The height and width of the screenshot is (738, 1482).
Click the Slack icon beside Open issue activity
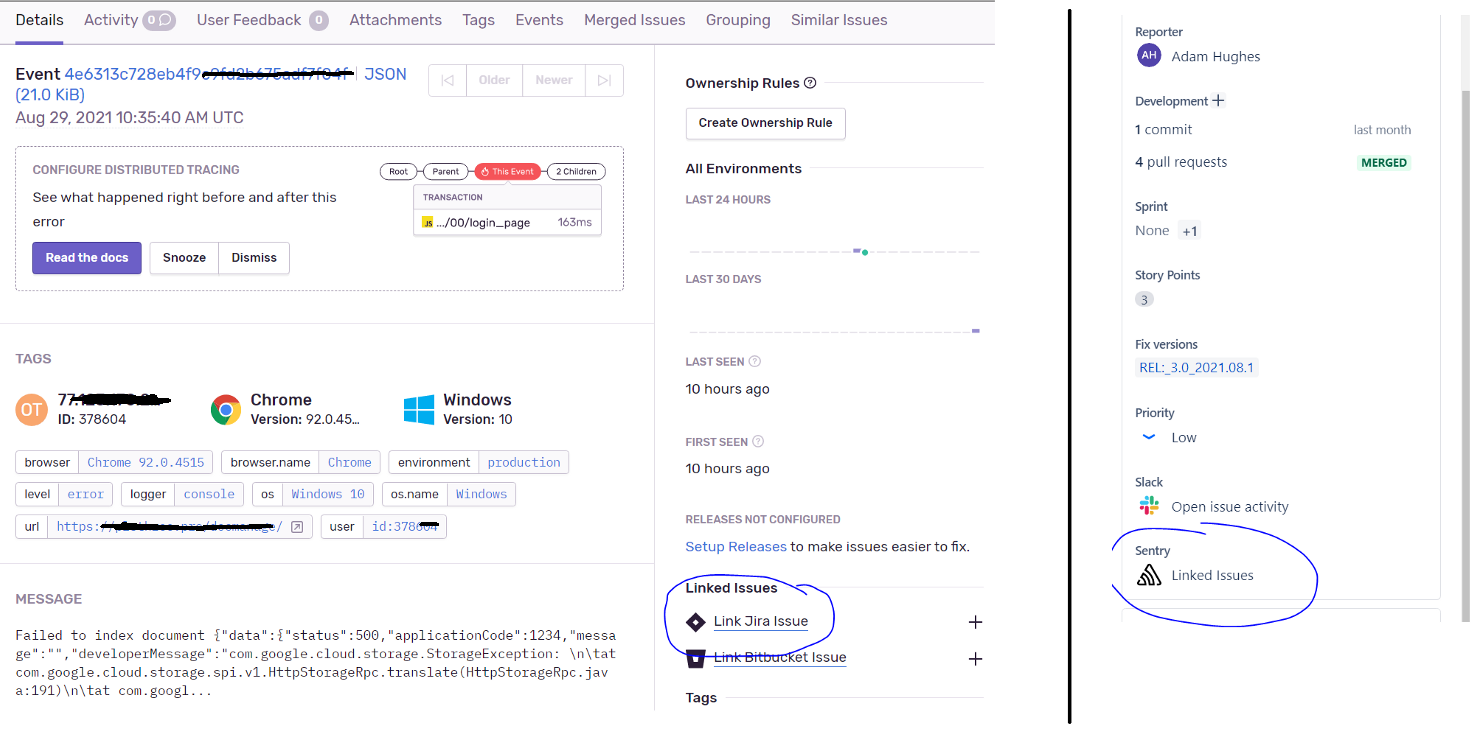[x=1148, y=505]
